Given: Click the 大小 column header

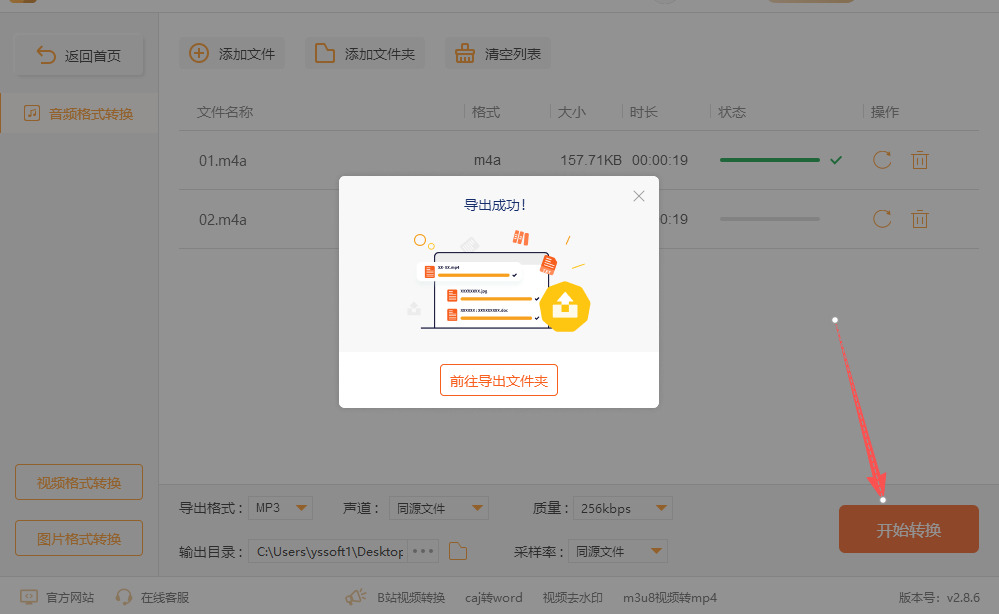Looking at the screenshot, I should [x=571, y=112].
